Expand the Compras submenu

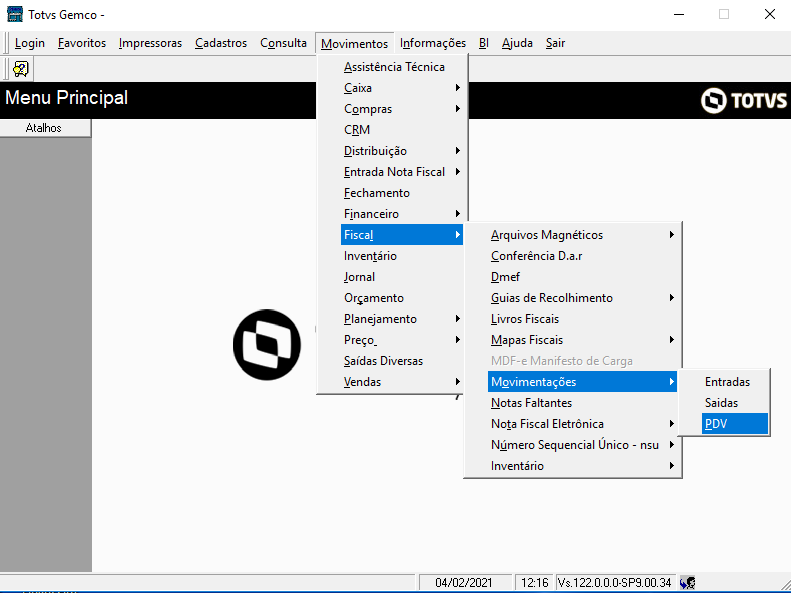(402, 109)
